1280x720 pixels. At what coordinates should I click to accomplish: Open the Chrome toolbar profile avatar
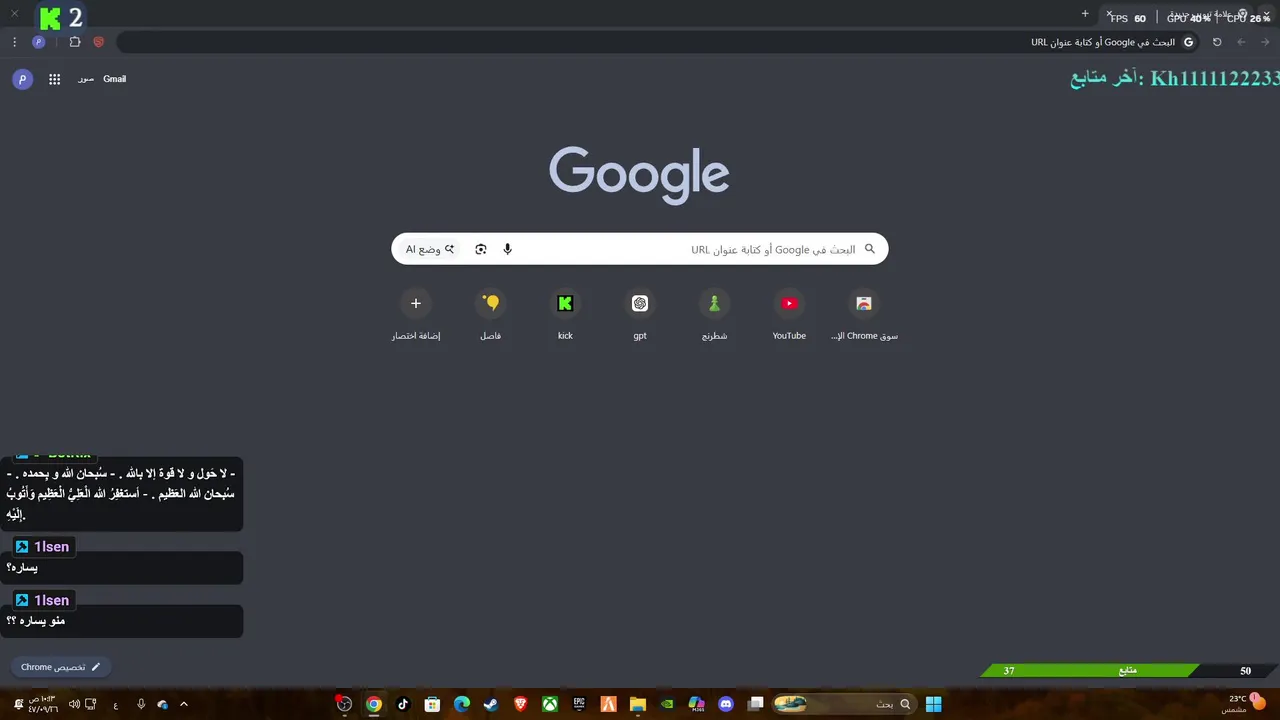coord(39,42)
